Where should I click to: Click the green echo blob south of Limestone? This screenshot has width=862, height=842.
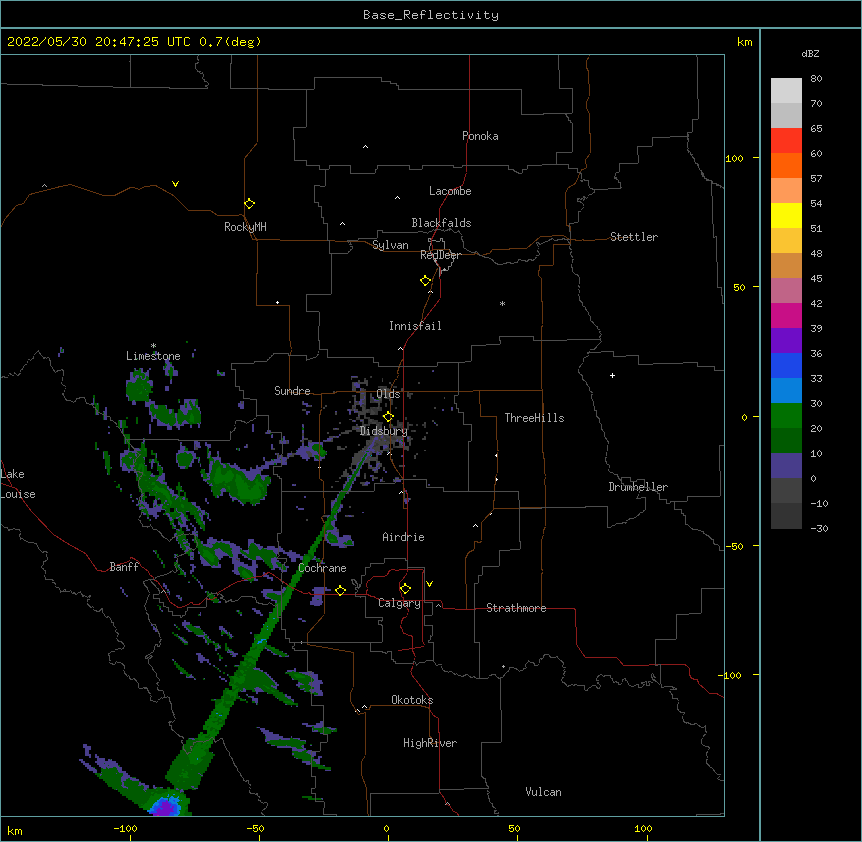(x=139, y=386)
